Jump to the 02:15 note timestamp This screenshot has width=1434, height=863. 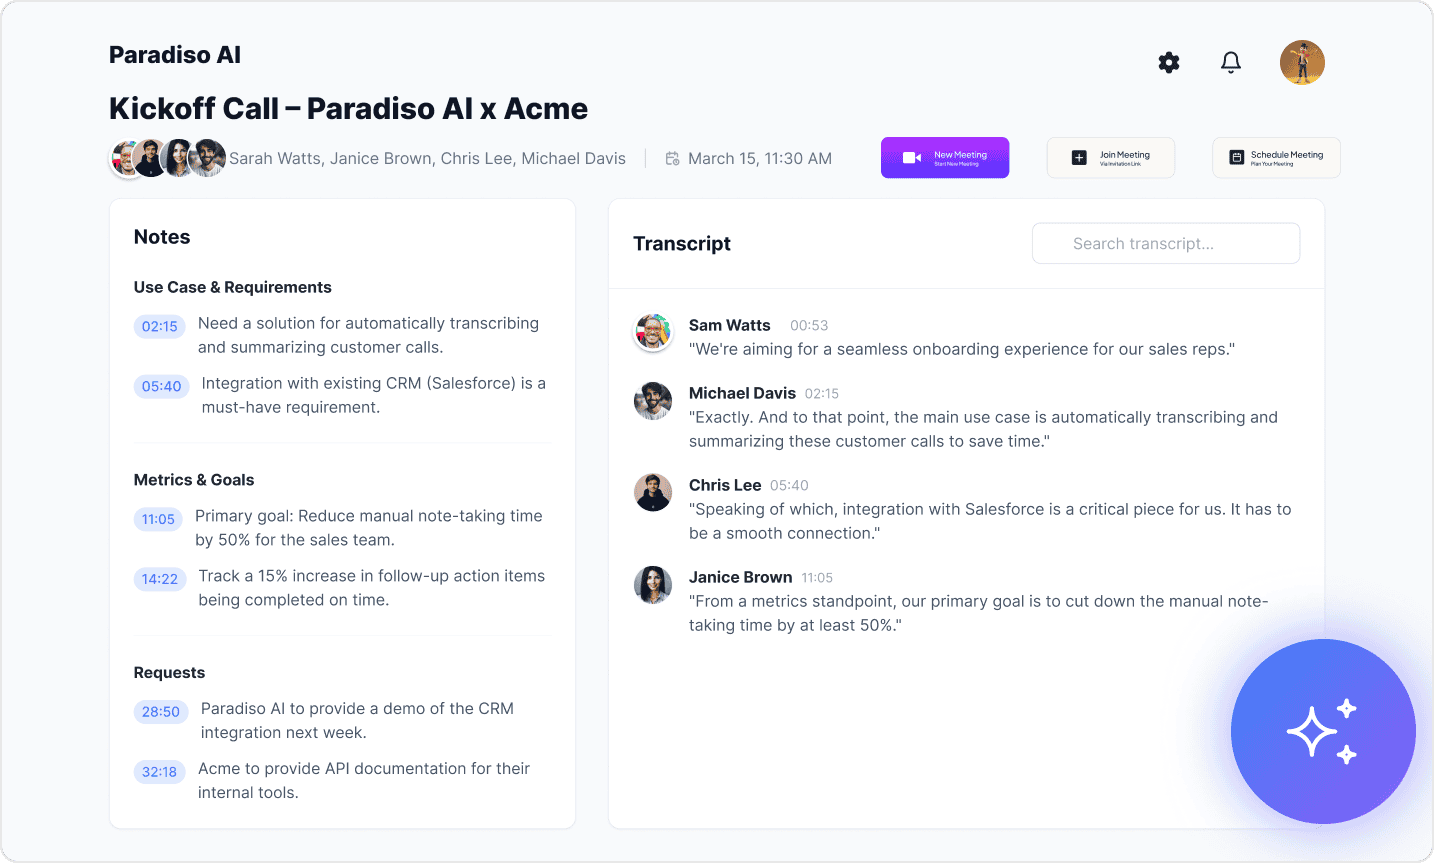click(x=160, y=326)
